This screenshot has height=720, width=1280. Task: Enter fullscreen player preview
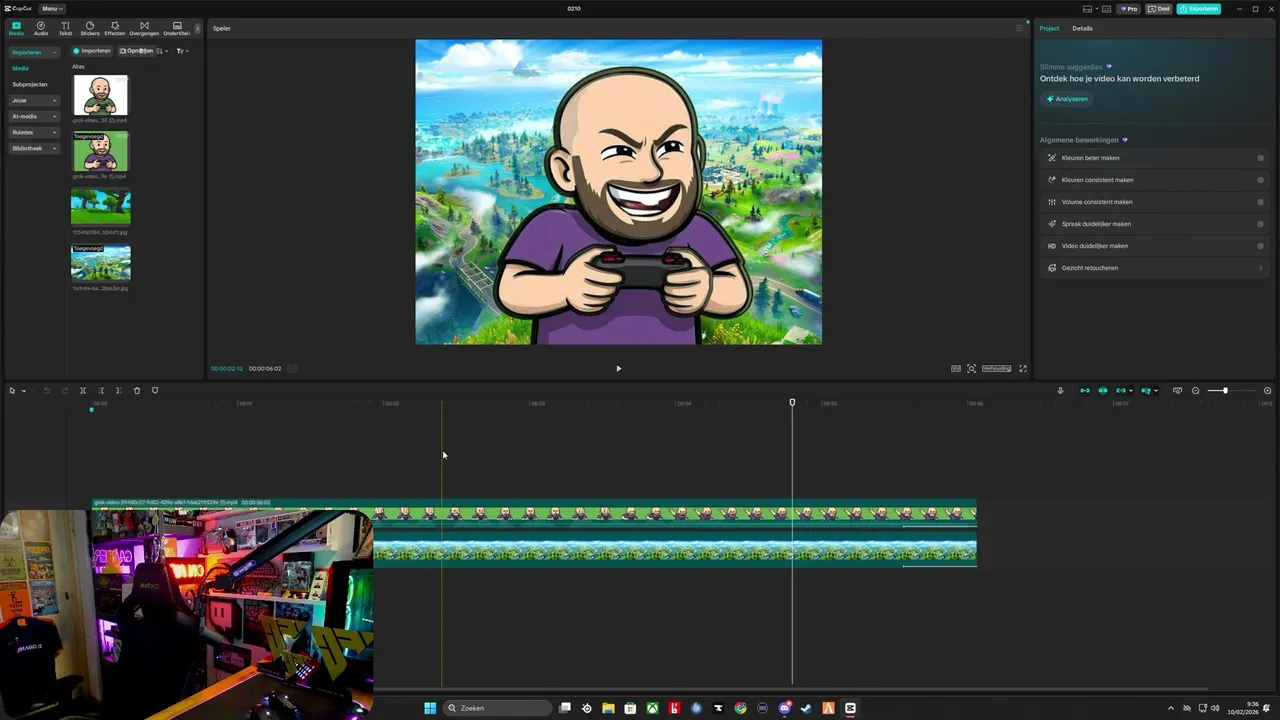1022,368
